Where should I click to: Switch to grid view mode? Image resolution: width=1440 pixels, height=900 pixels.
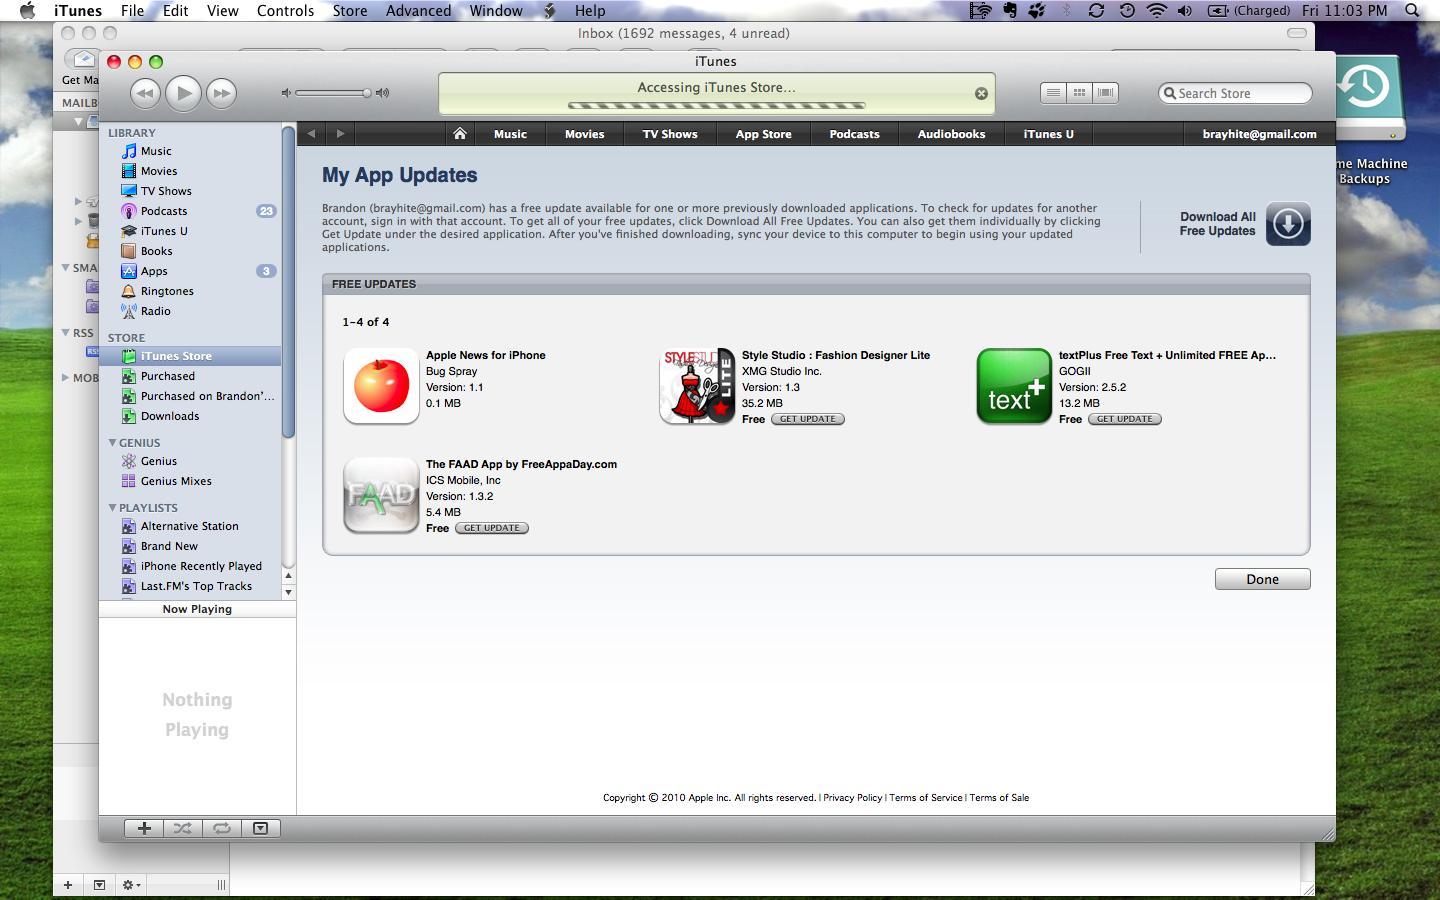(x=1079, y=93)
